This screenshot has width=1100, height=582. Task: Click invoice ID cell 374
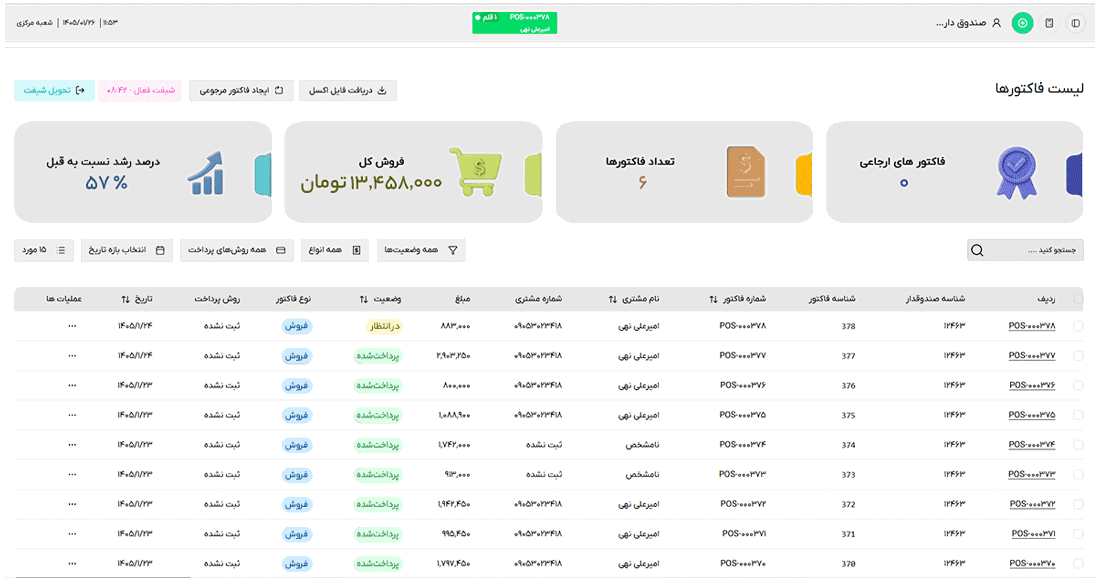pos(848,445)
